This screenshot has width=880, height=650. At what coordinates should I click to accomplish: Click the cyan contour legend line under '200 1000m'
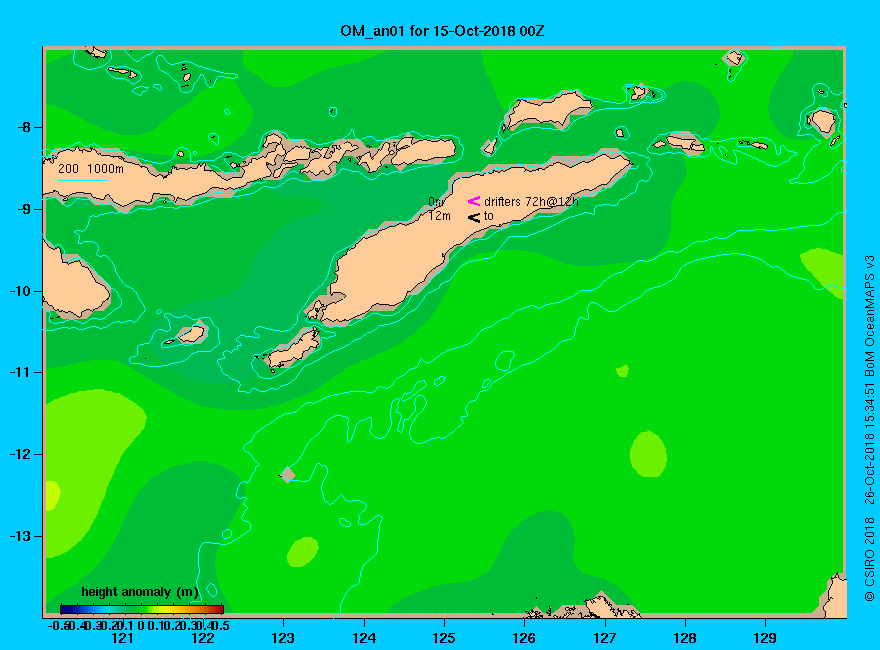point(82,180)
